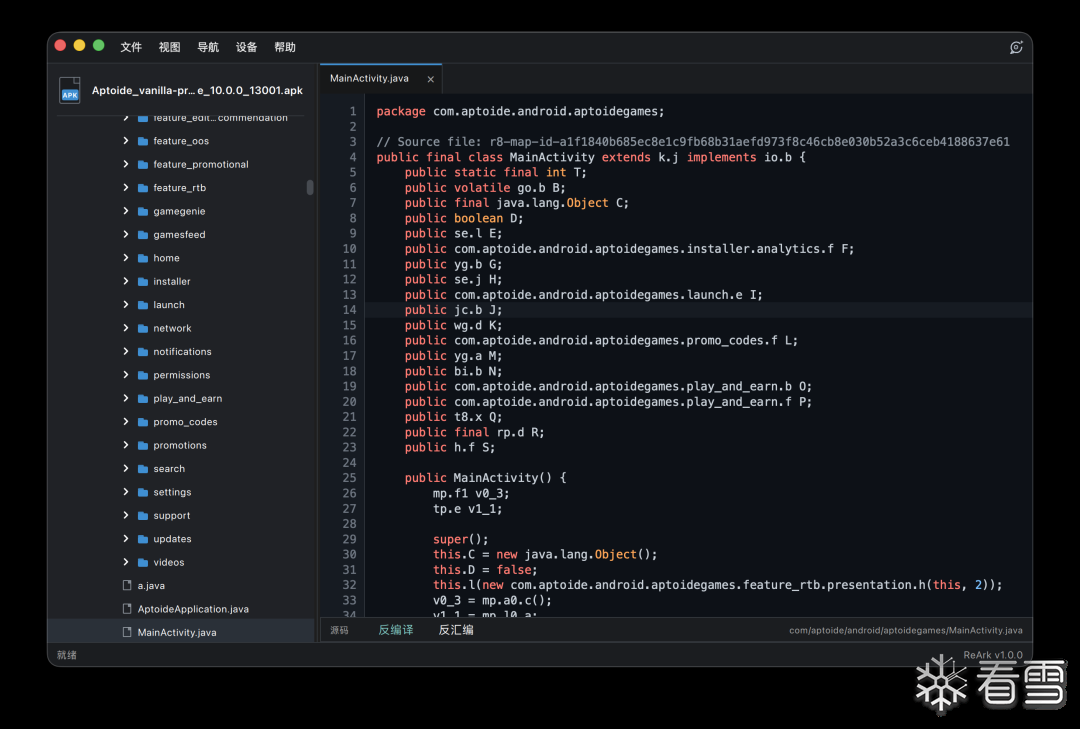Close the MainActivity.java tab
This screenshot has height=729, width=1080.
click(x=430, y=79)
